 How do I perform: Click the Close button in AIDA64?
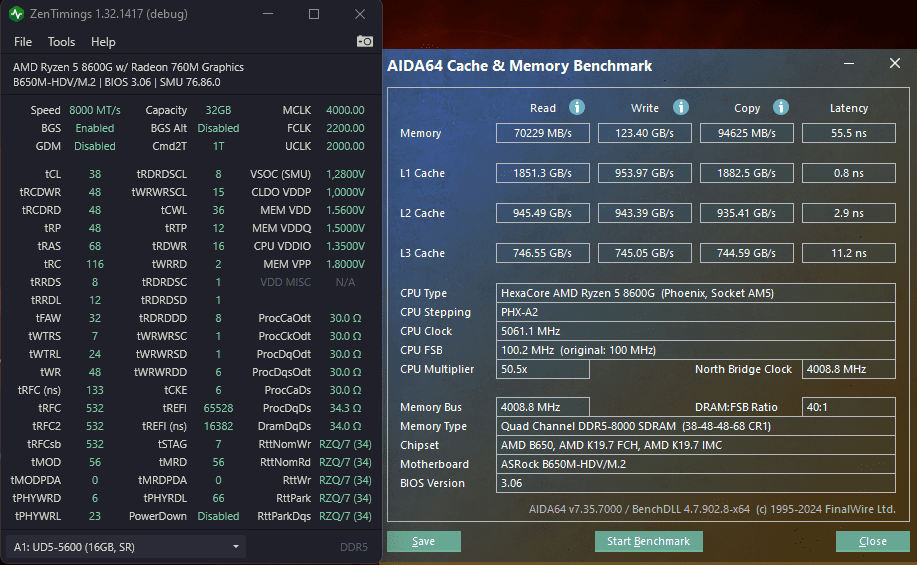point(873,542)
